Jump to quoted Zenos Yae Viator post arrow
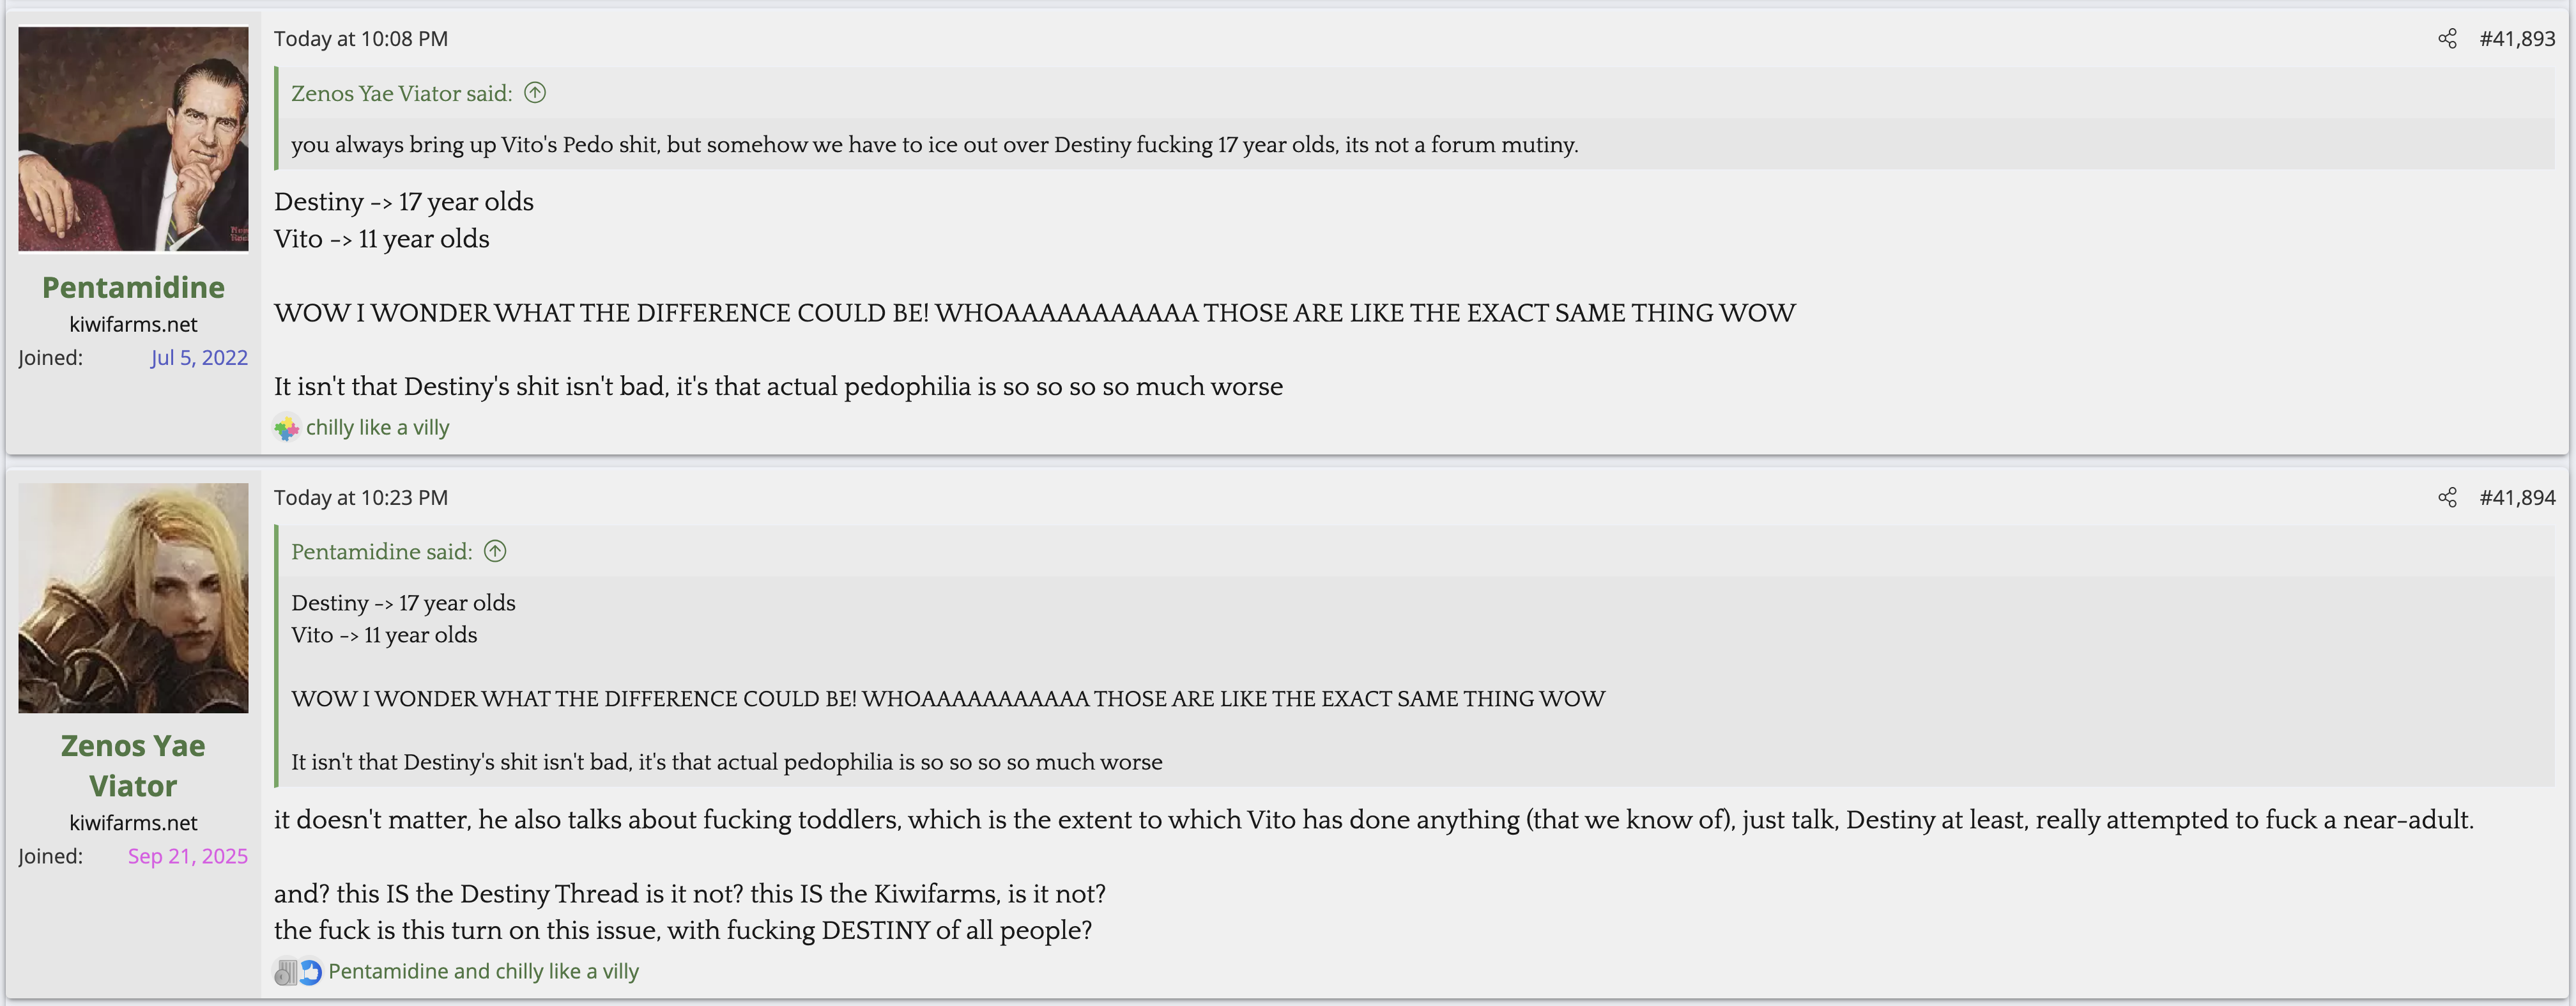The height and width of the screenshot is (1006, 2576). point(535,93)
